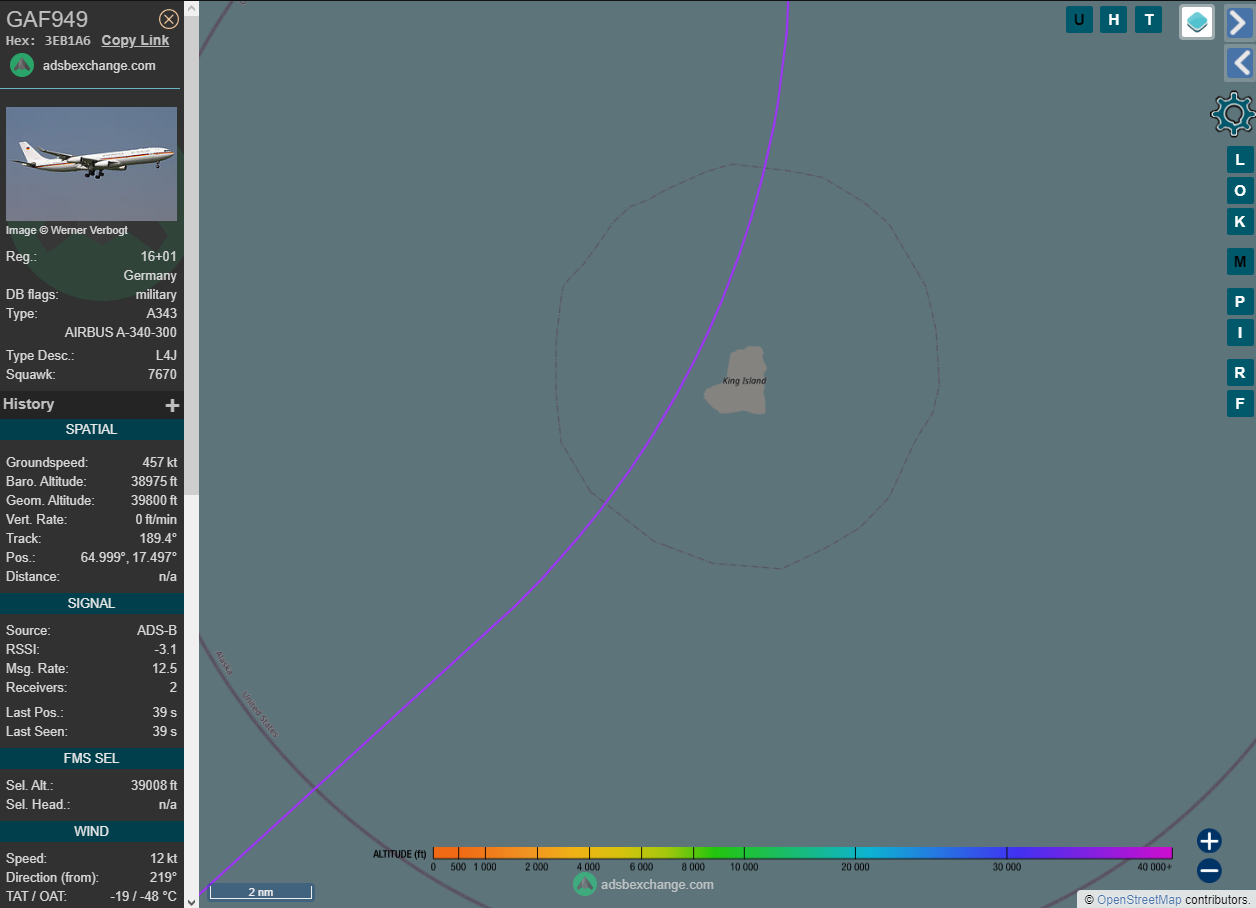Screen dimensions: 1256x908
Task: Click the altitude color legend bar
Action: [x=802, y=853]
